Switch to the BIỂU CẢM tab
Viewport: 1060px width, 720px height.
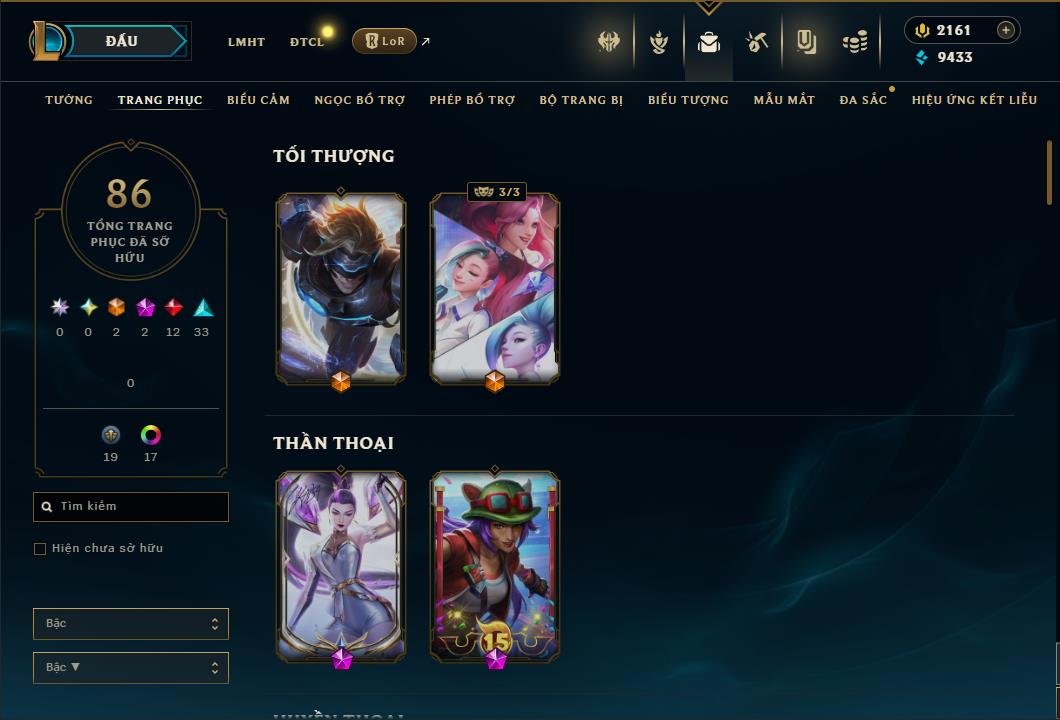(x=258, y=100)
